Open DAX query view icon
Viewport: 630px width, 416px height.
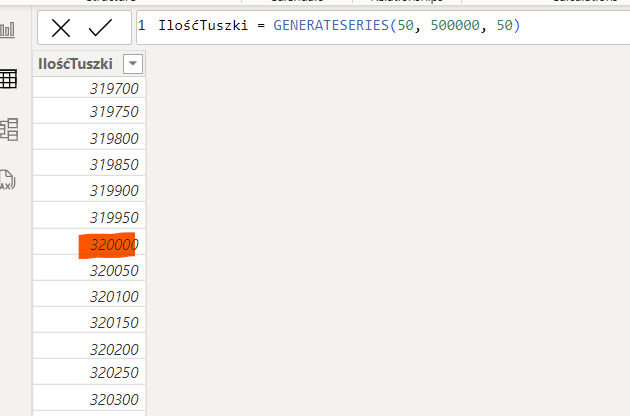[x=7, y=180]
